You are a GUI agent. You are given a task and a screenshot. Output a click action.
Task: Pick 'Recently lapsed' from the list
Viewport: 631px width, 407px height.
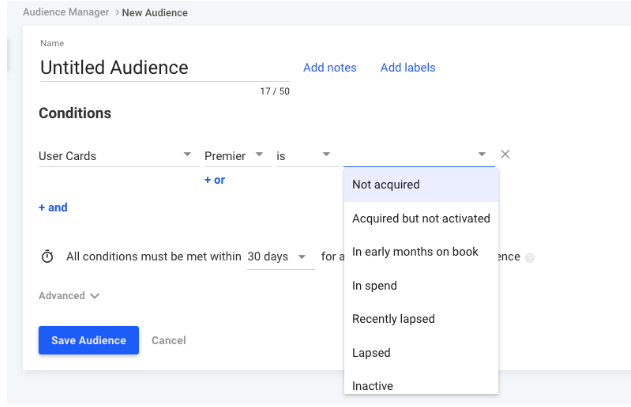click(x=421, y=319)
